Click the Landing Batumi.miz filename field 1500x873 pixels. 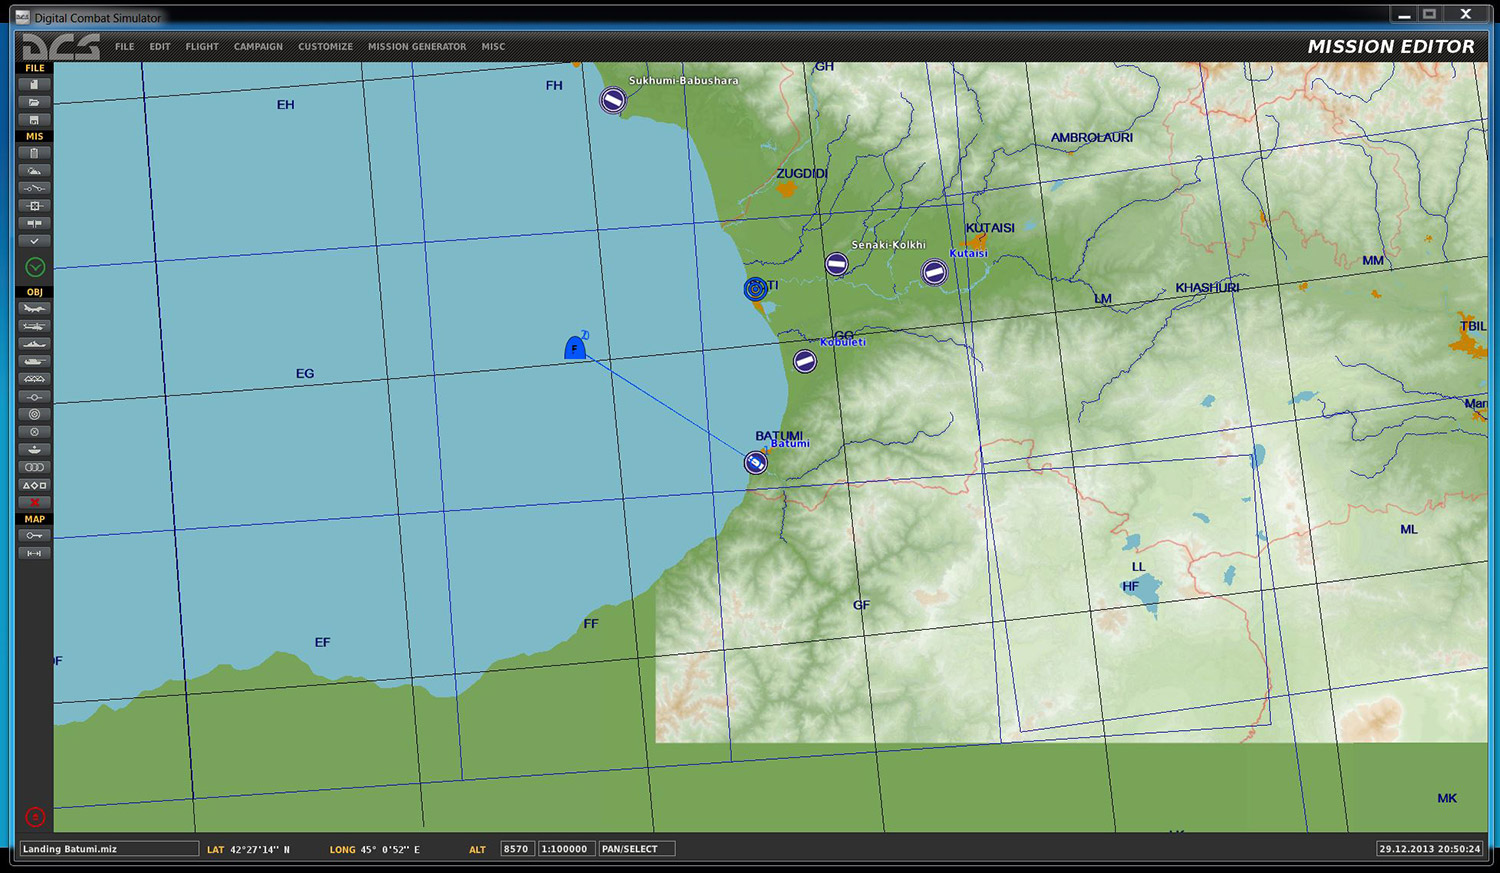pyautogui.click(x=109, y=849)
